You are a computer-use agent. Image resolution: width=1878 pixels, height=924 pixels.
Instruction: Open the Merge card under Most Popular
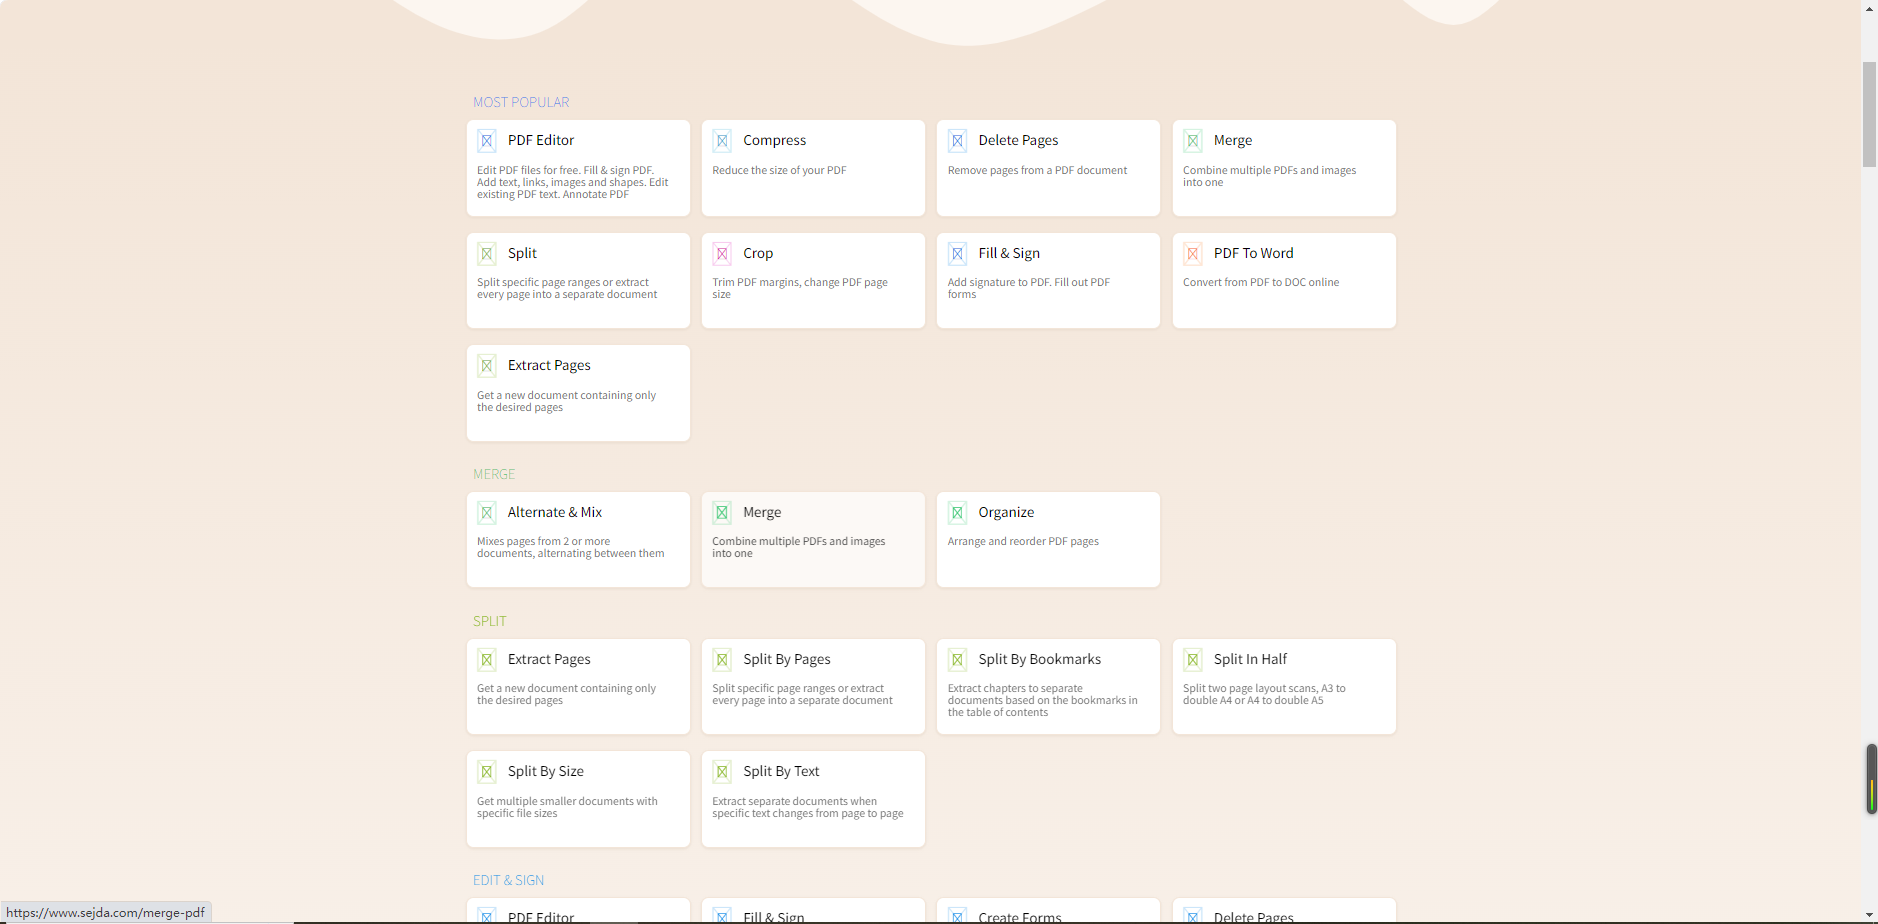(x=1283, y=167)
